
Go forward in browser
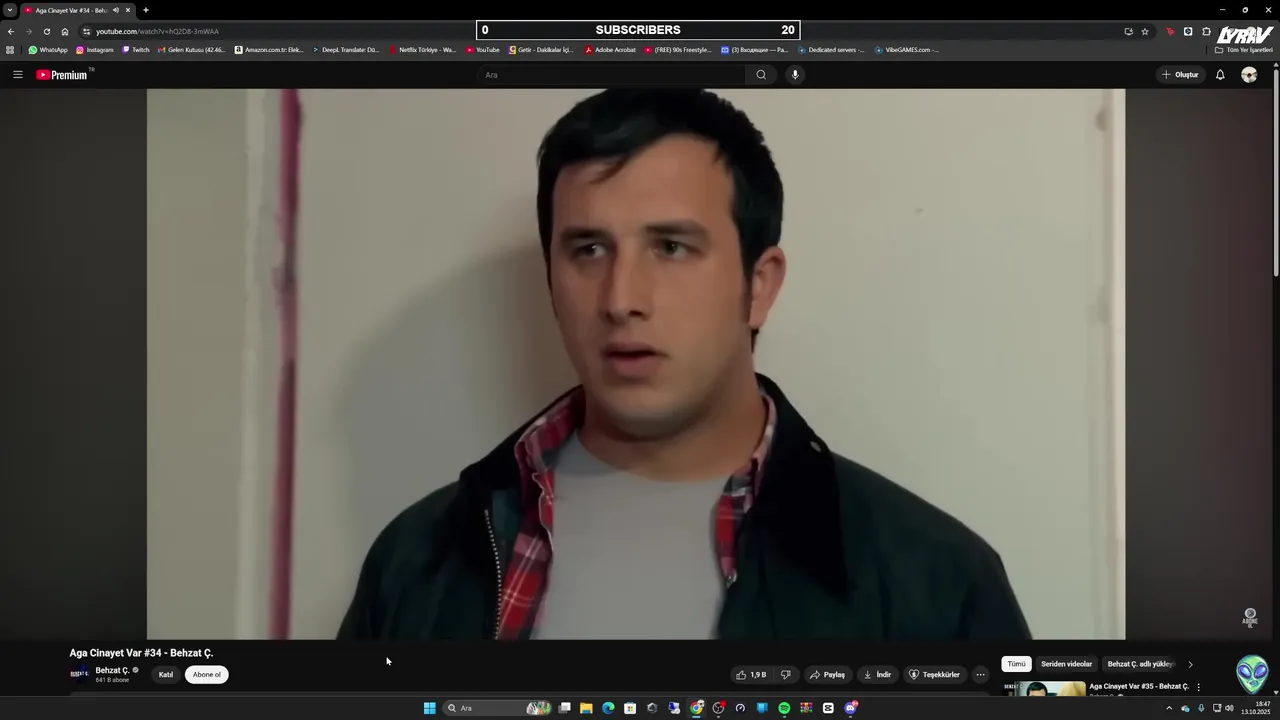28,31
